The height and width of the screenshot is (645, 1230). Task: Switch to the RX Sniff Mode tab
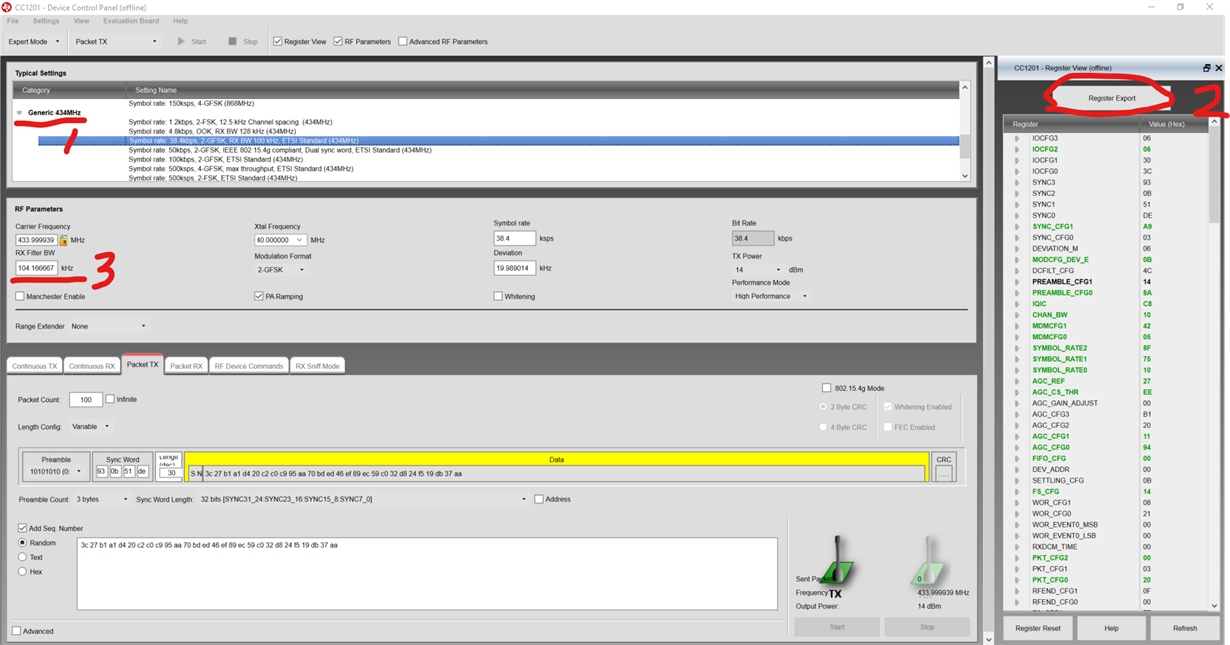tap(317, 366)
